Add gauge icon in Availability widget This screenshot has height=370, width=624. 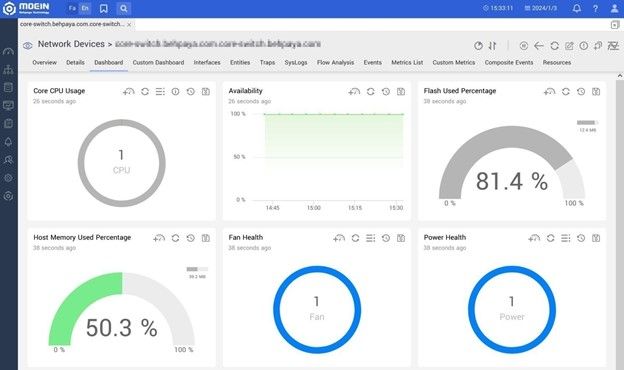354,92
